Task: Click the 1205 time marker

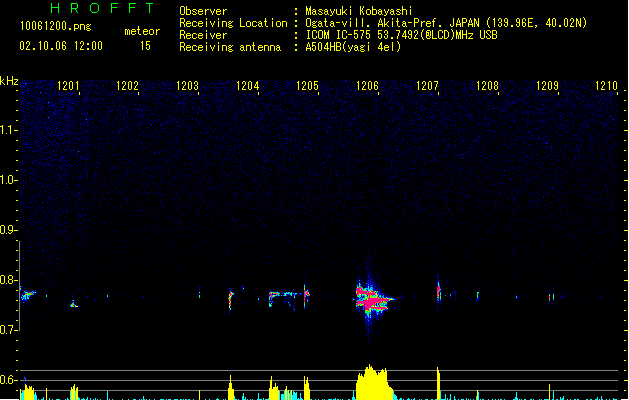Action: (307, 86)
